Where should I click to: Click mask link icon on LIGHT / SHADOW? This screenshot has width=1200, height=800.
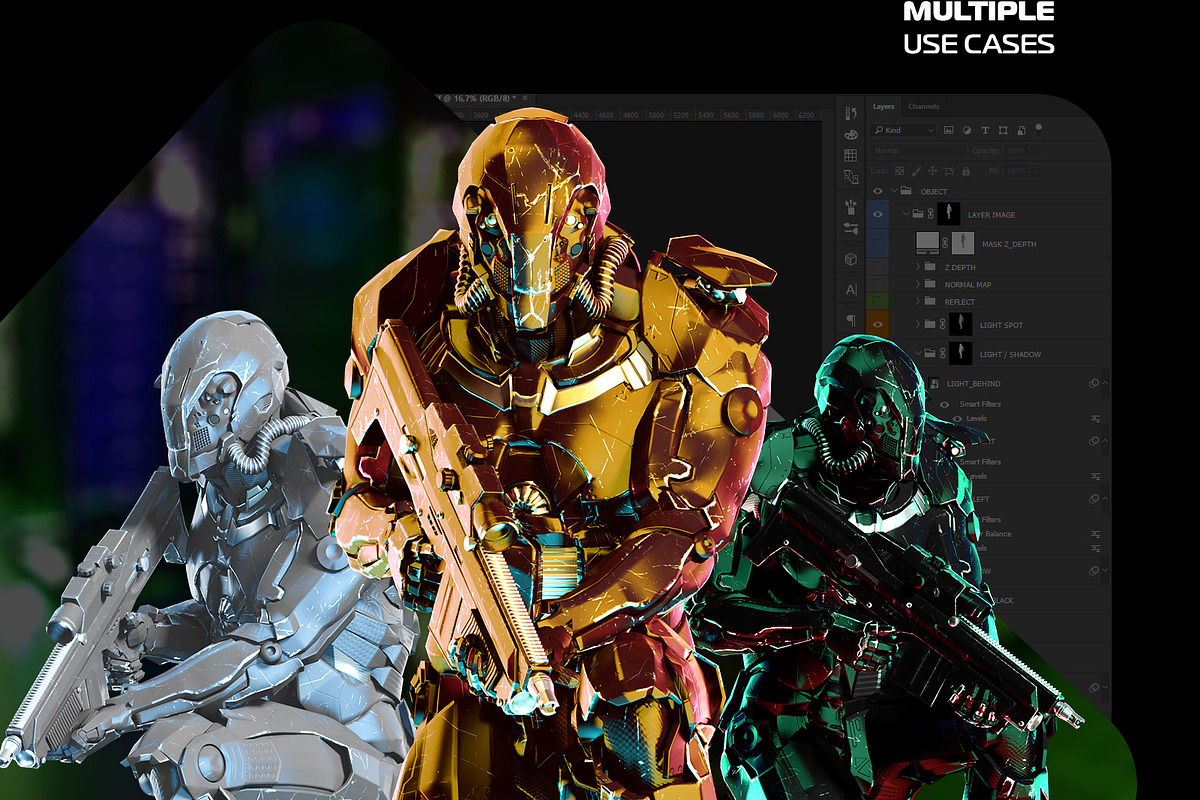[942, 354]
